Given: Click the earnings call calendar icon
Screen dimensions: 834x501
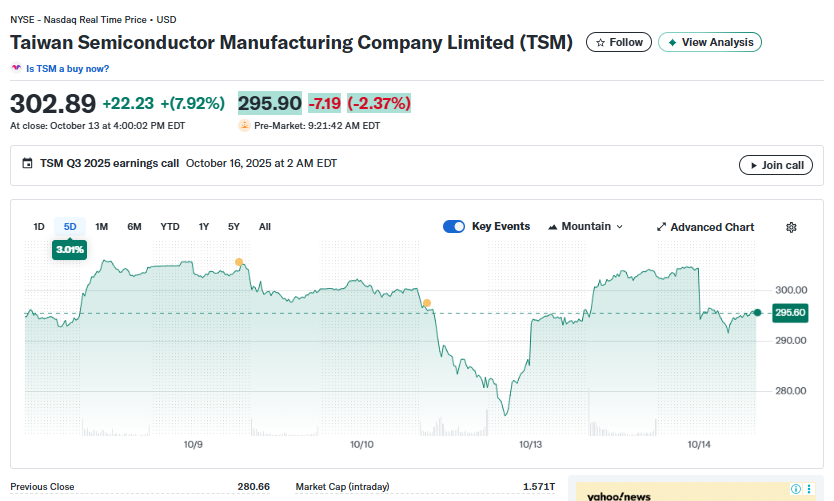Looking at the screenshot, I should (27, 164).
